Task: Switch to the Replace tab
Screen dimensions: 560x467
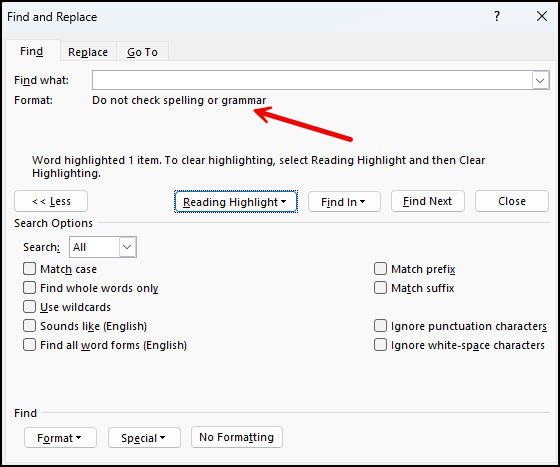Action: 88,52
